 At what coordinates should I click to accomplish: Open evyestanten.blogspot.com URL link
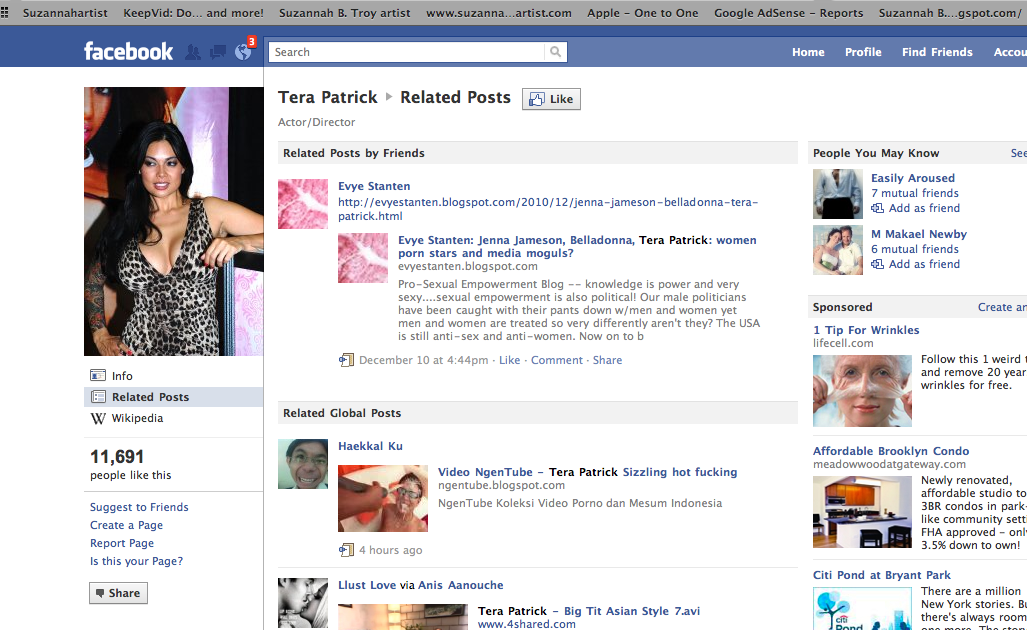pyautogui.click(x=548, y=209)
